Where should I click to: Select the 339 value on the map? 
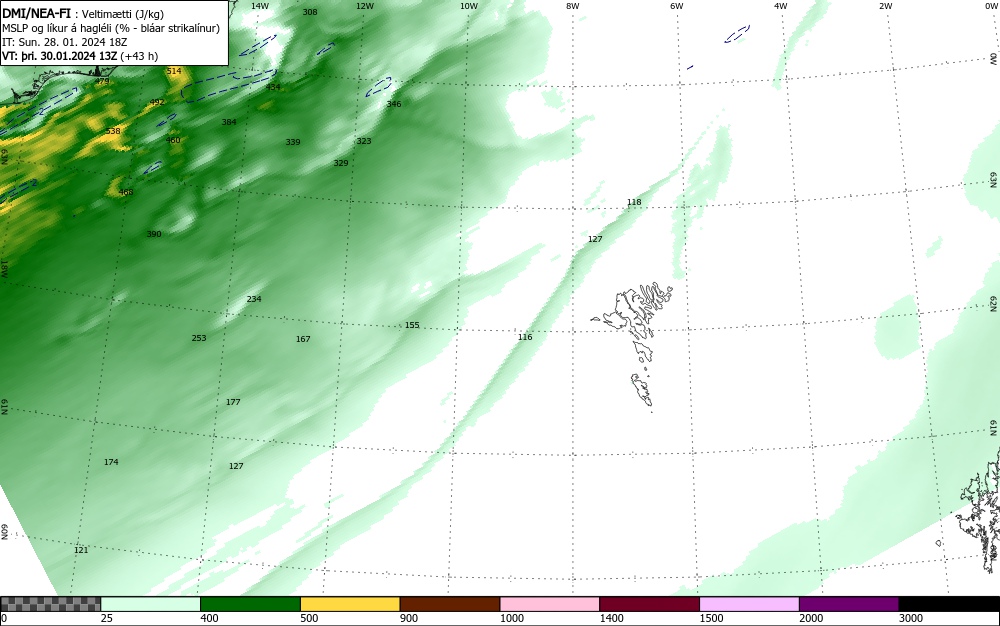(293, 142)
